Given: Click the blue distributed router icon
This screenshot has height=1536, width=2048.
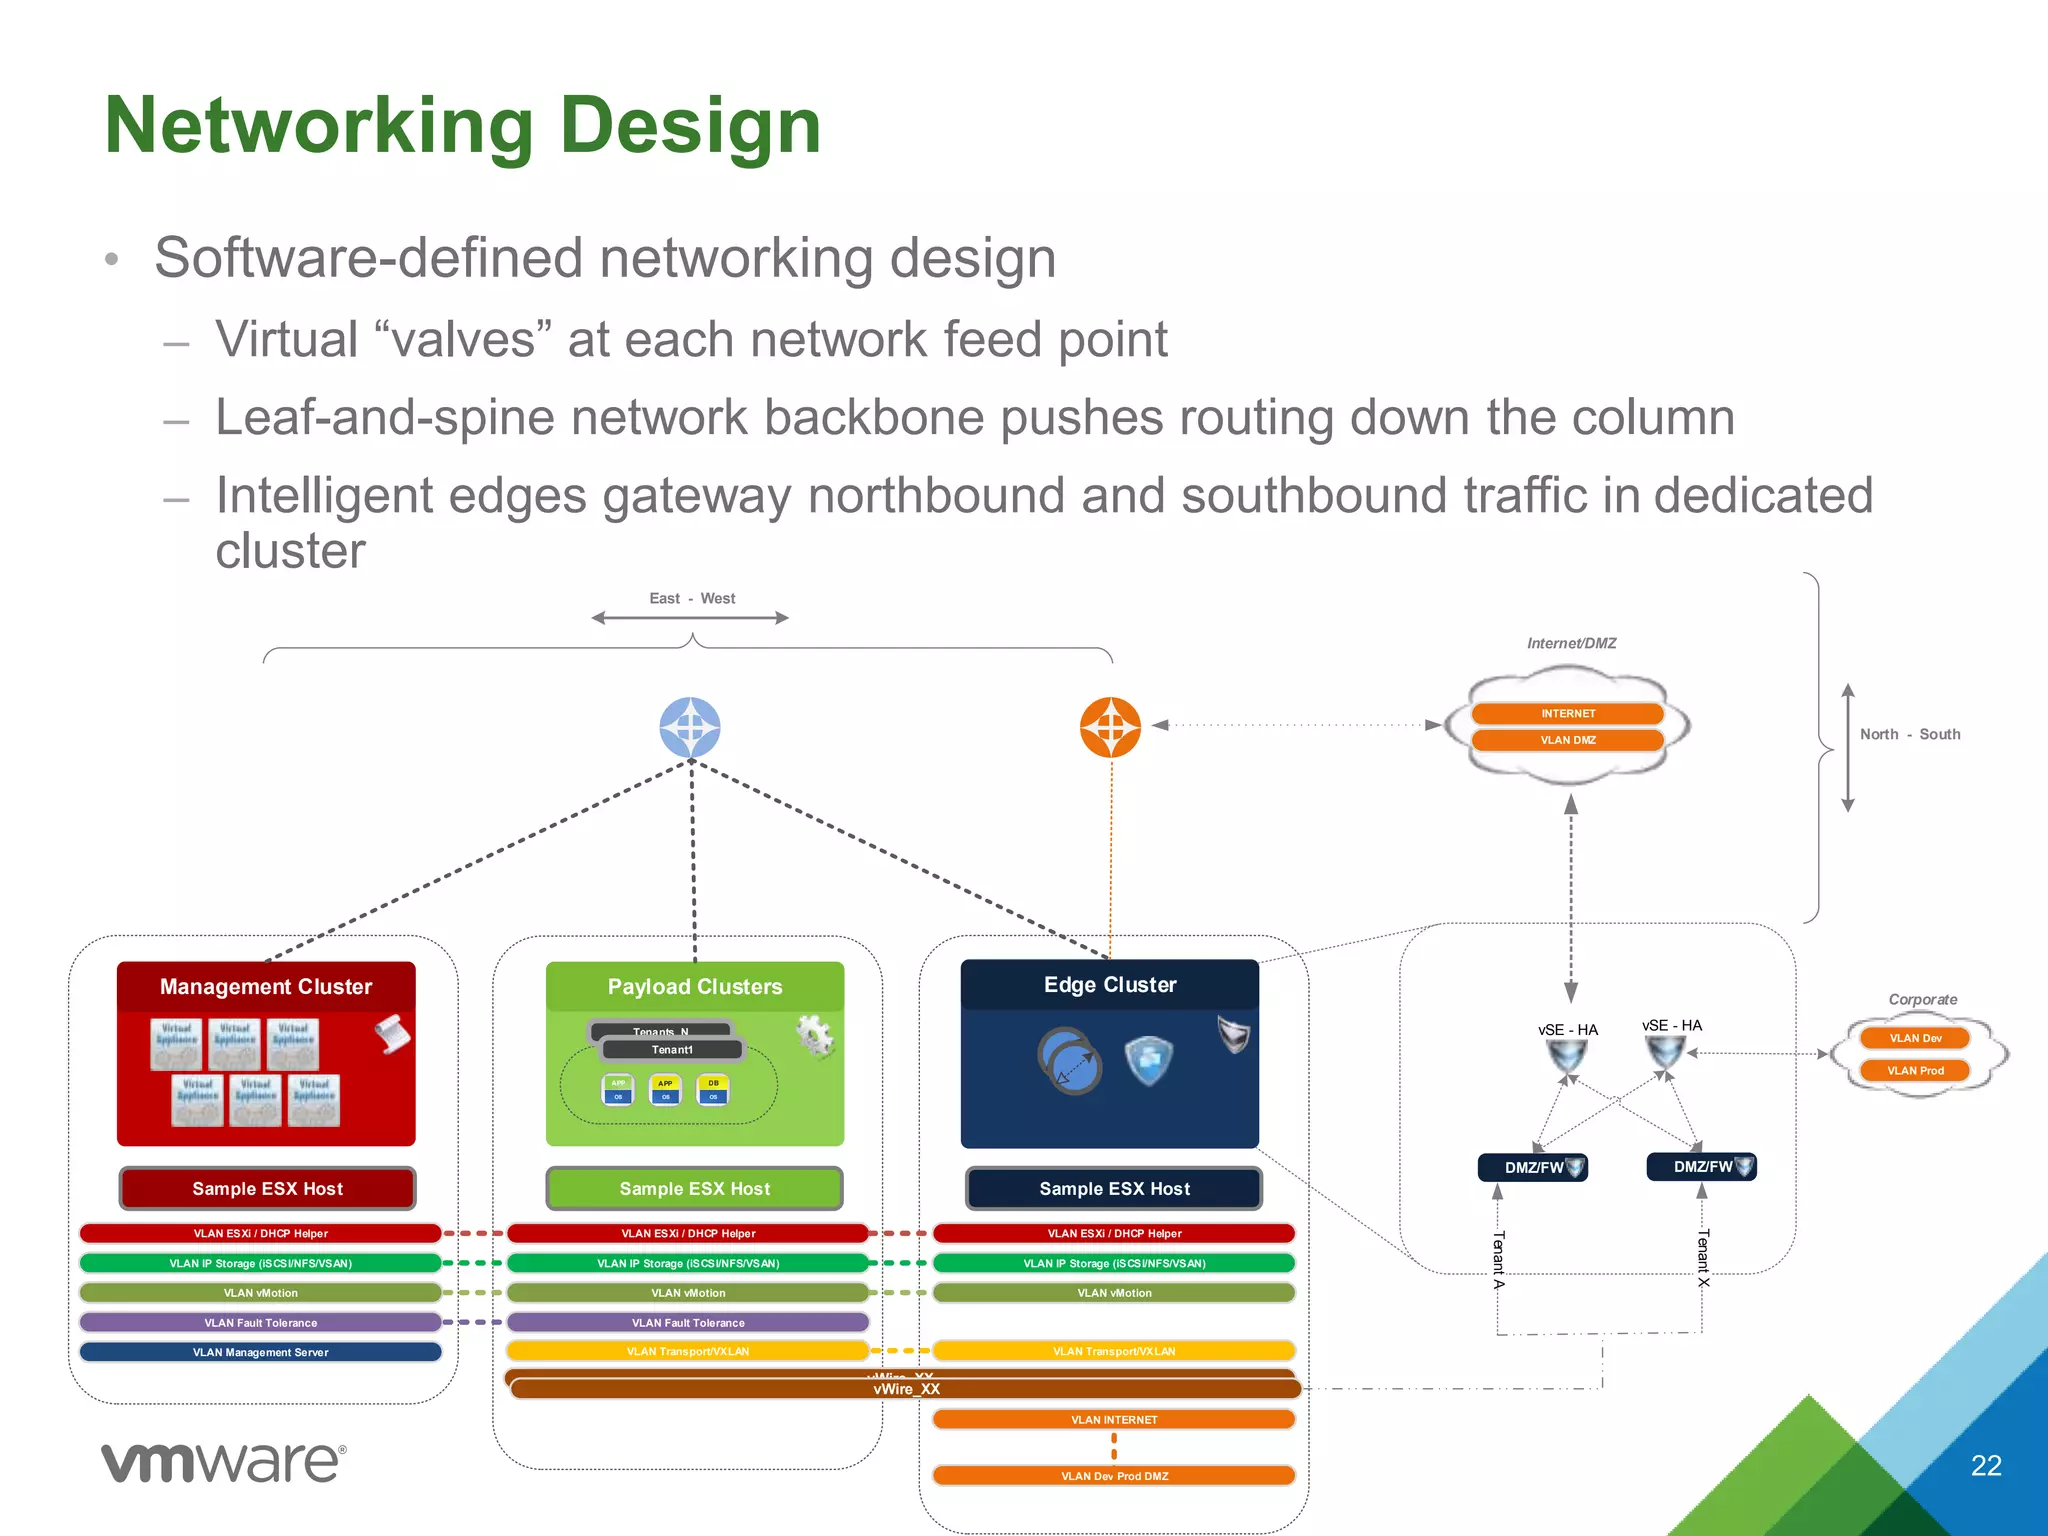Looking at the screenshot, I should click(690, 727).
